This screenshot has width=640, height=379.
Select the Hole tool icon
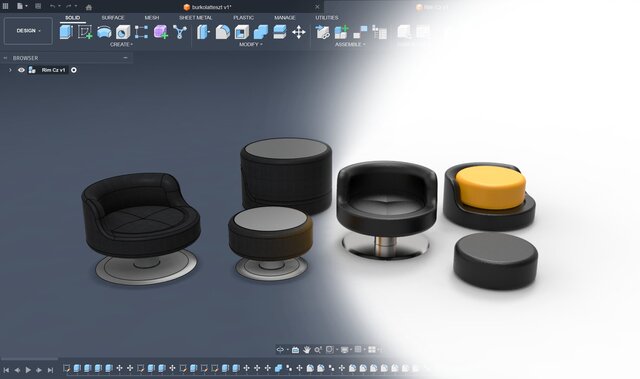123,32
